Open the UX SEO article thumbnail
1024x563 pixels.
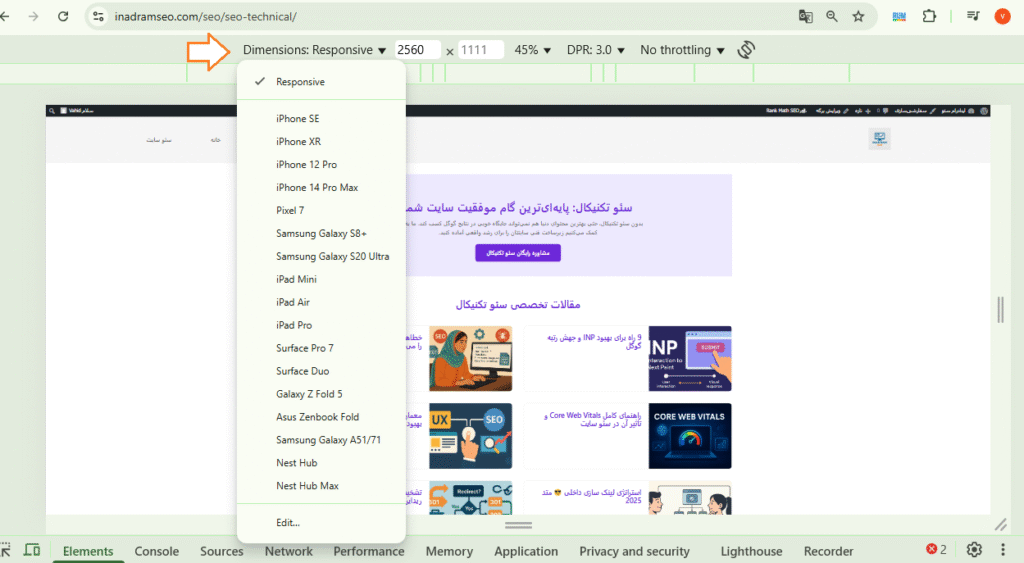[x=470, y=436]
